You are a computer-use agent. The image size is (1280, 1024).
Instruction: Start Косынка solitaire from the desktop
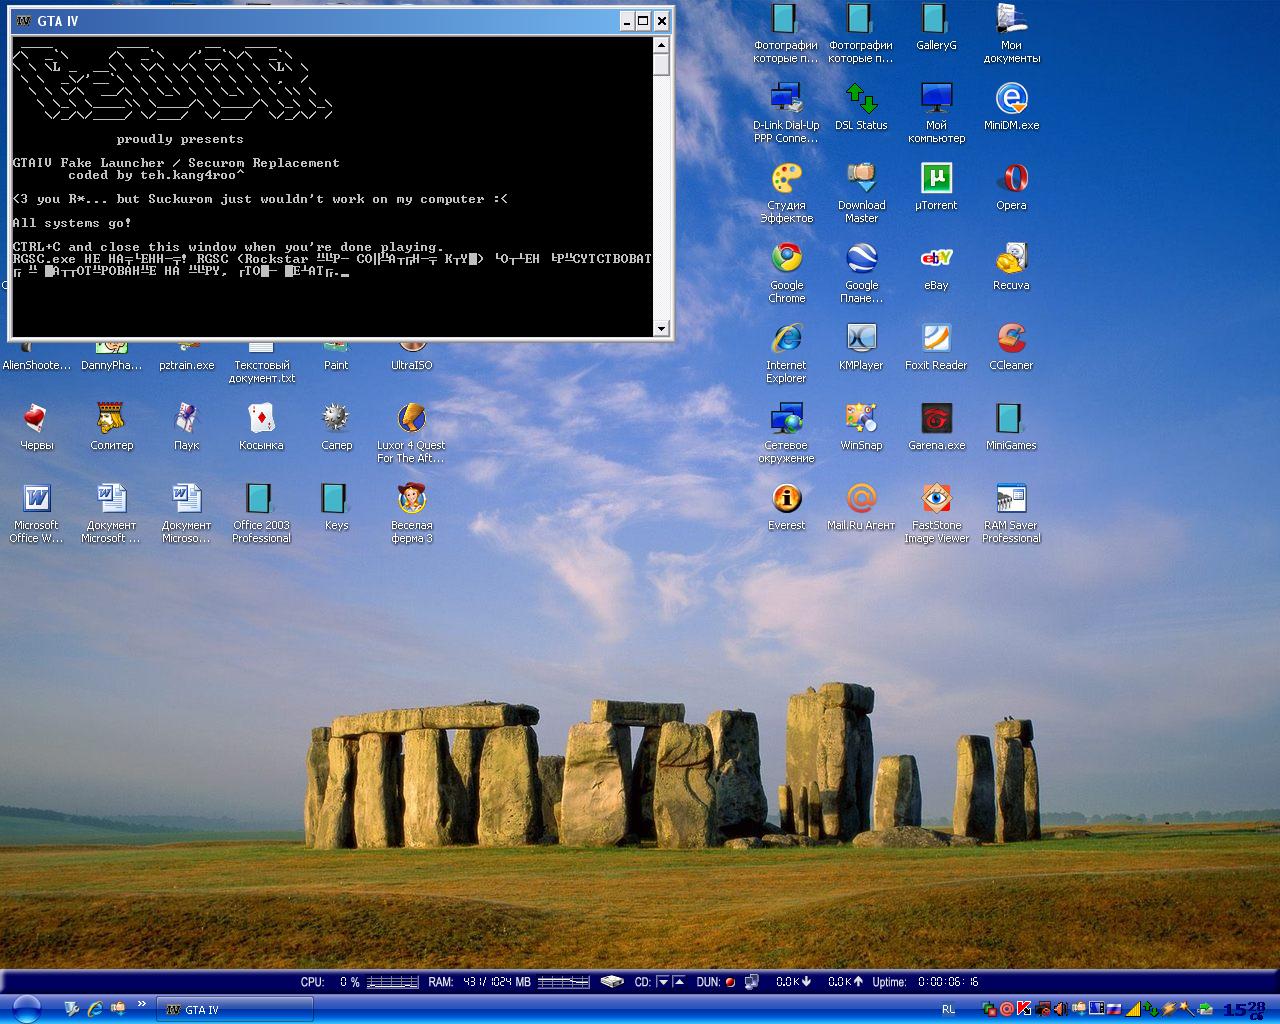(261, 427)
